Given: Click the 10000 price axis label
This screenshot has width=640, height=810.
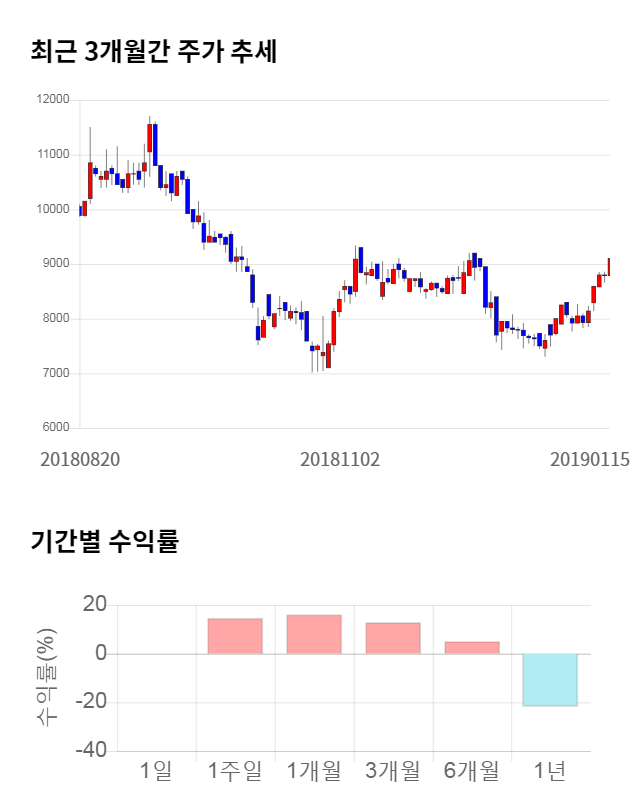Looking at the screenshot, I should click(x=51, y=210).
